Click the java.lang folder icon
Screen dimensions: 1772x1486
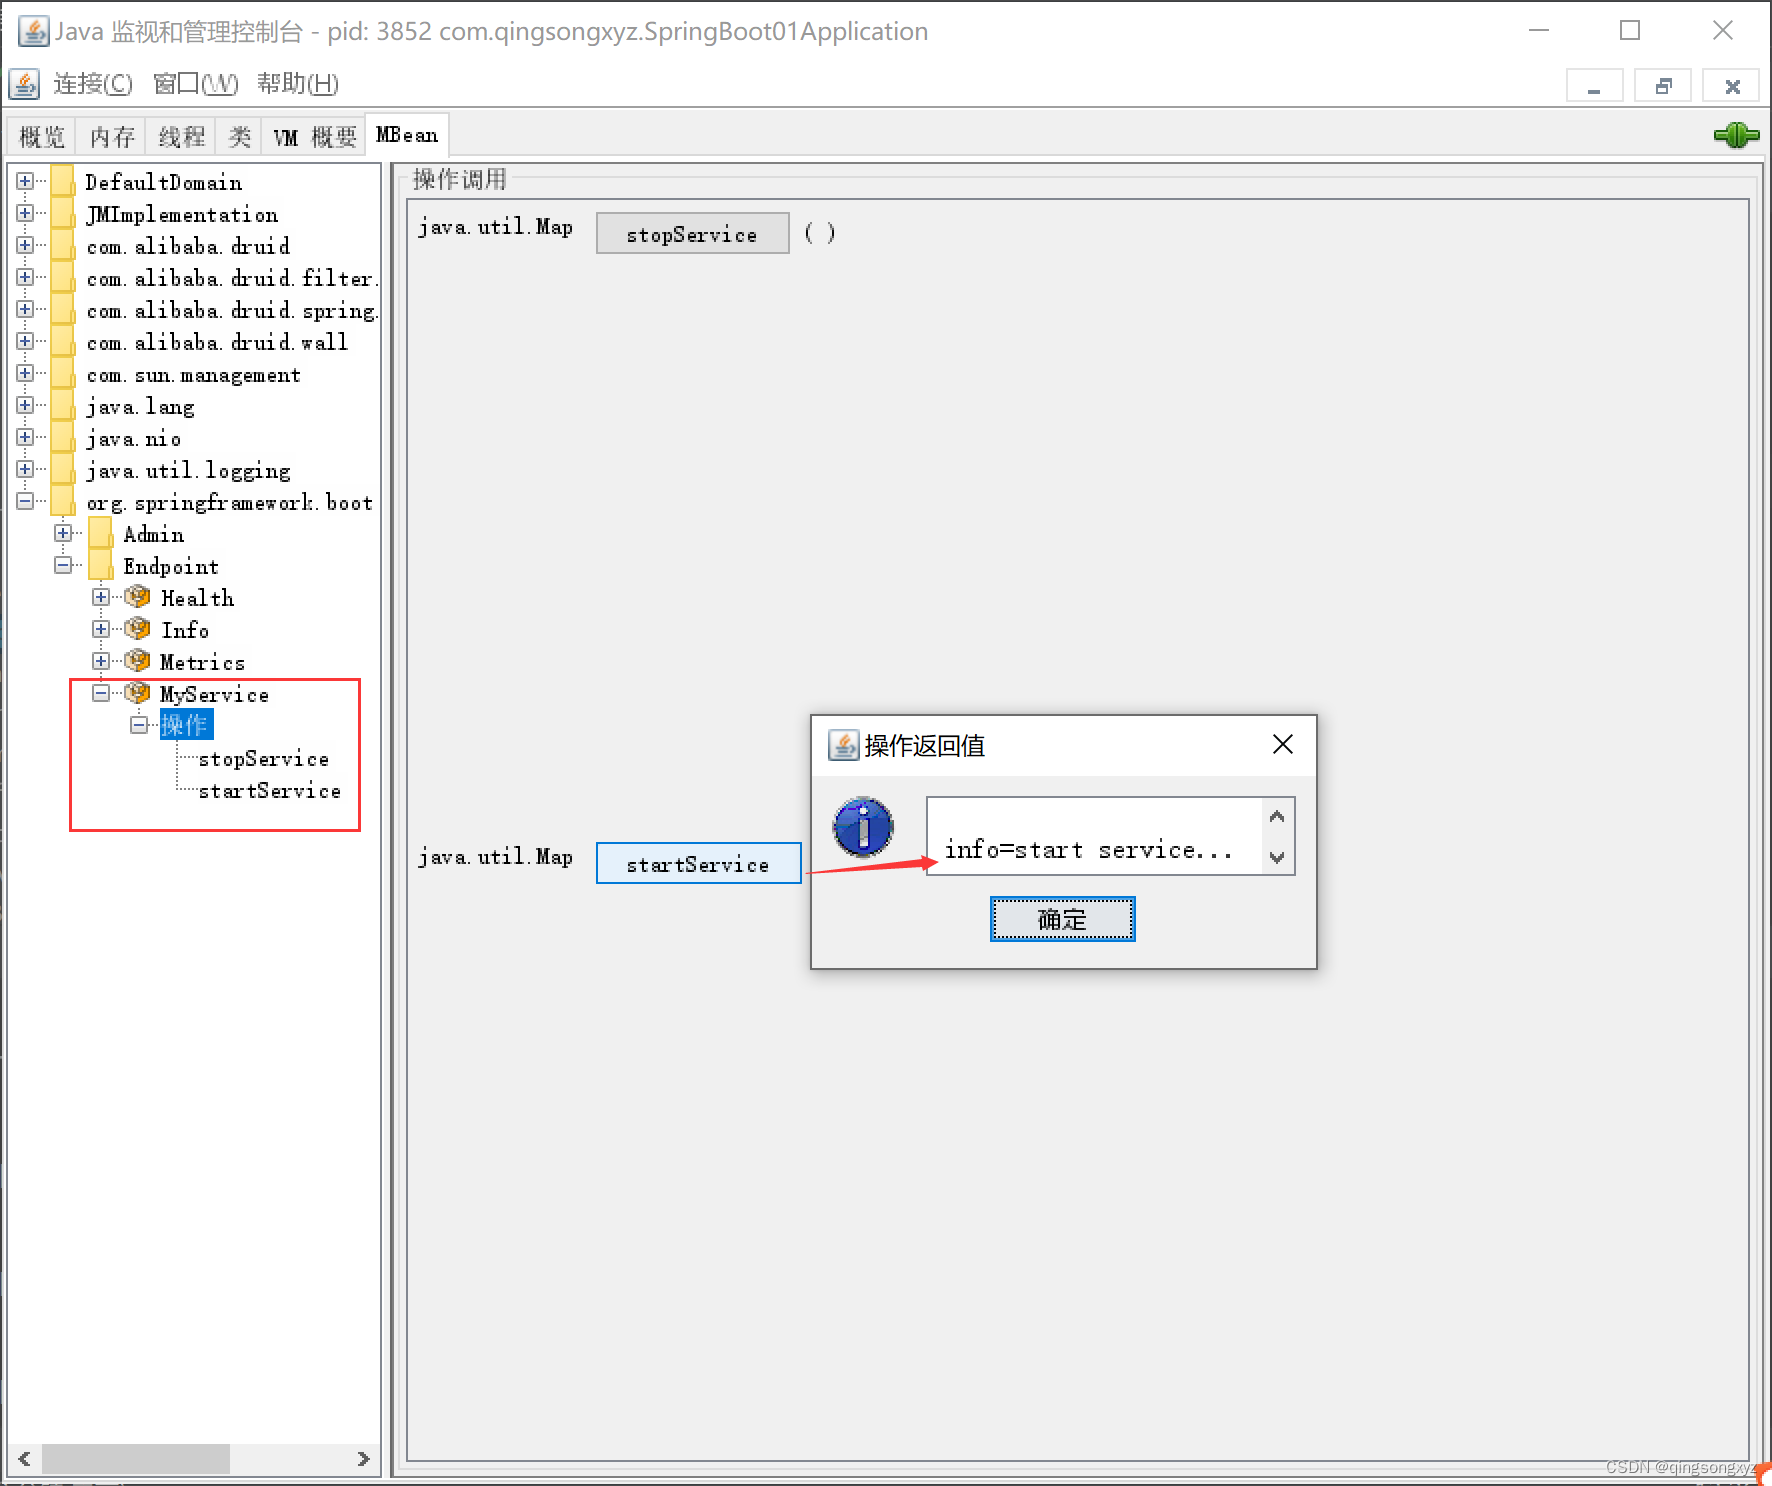click(x=62, y=405)
